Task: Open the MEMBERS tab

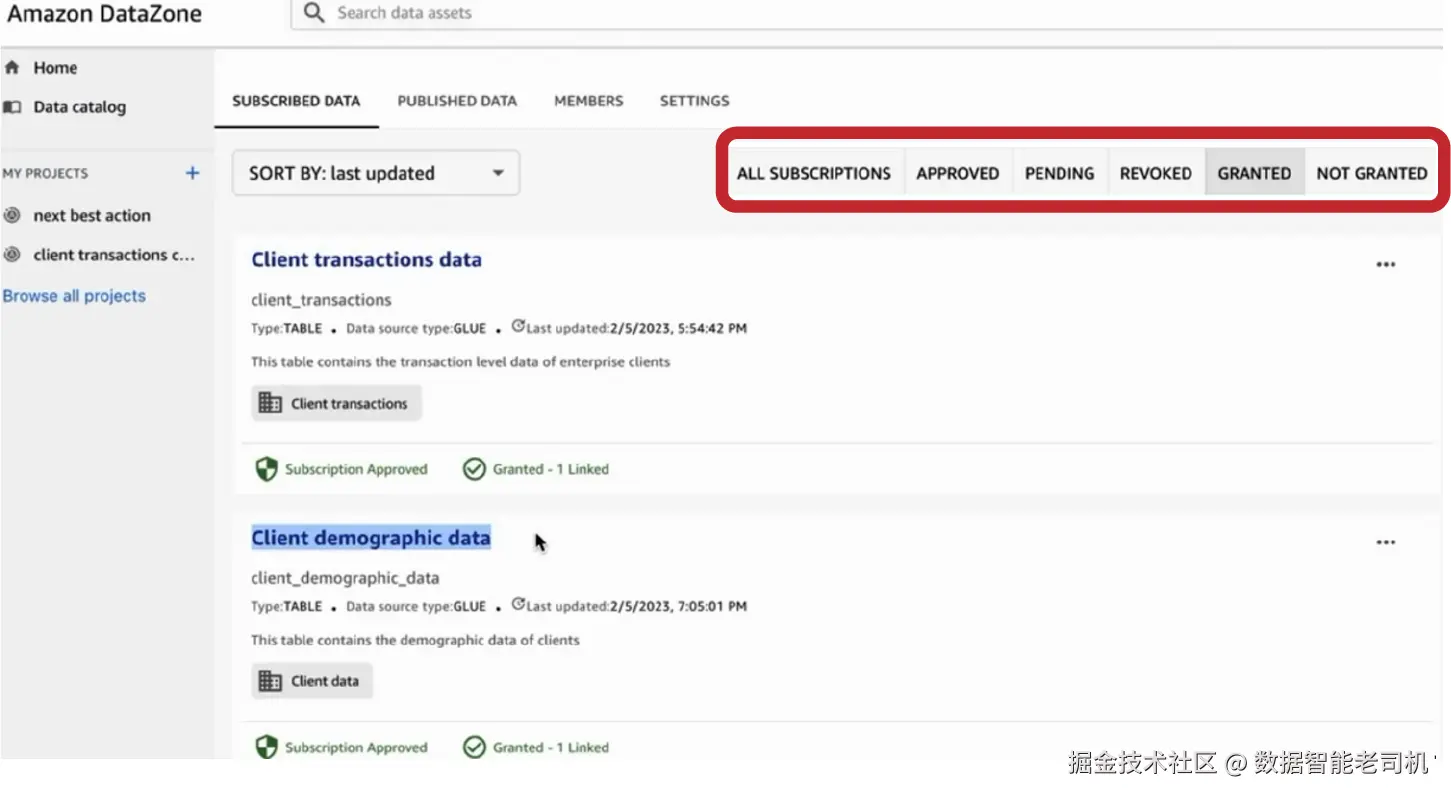Action: pyautogui.click(x=589, y=101)
